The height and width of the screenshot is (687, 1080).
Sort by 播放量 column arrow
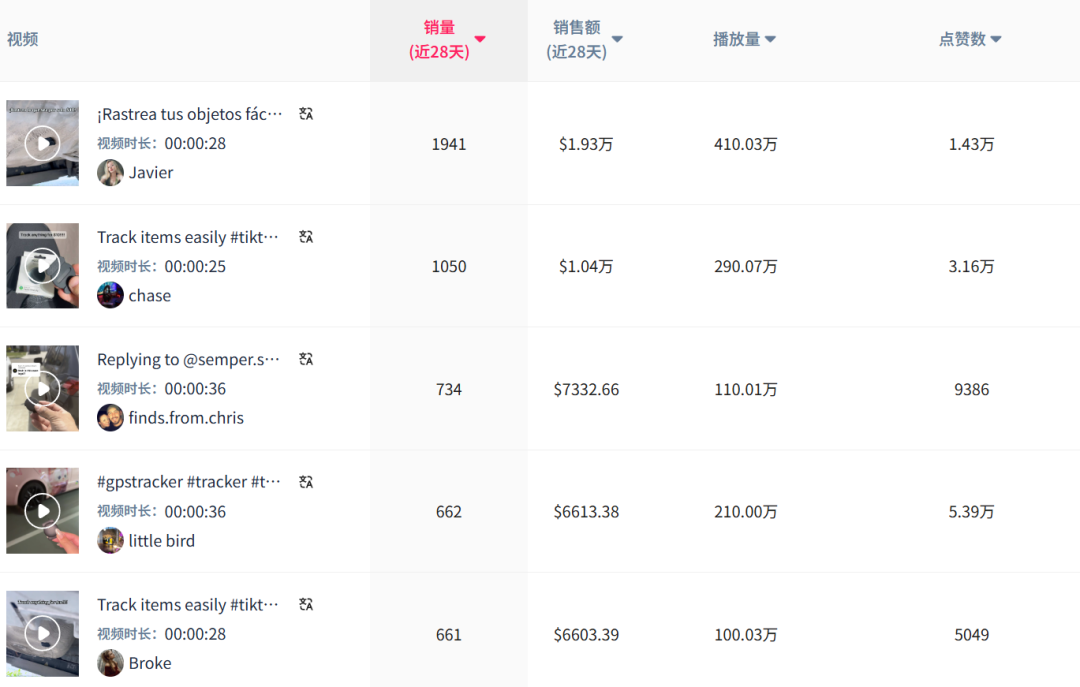click(x=770, y=40)
